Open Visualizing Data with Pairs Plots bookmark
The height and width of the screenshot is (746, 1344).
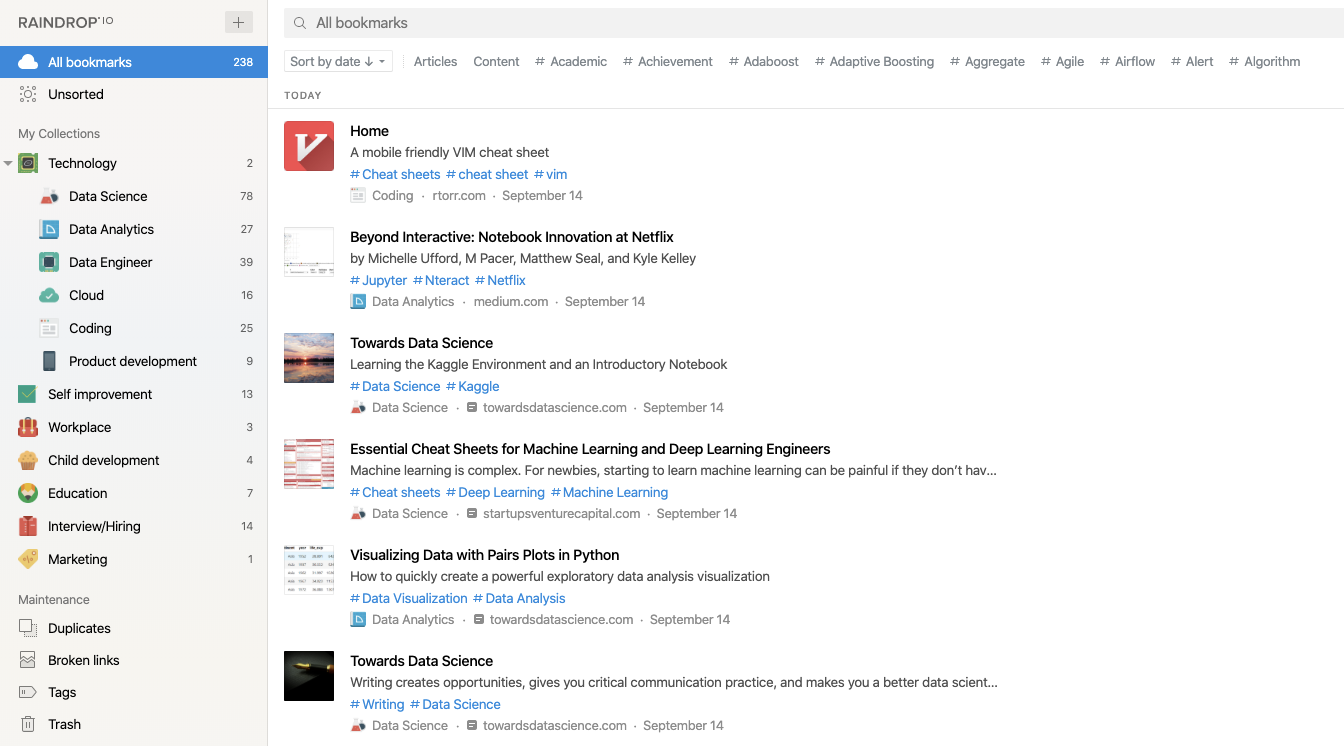pyautogui.click(x=485, y=555)
